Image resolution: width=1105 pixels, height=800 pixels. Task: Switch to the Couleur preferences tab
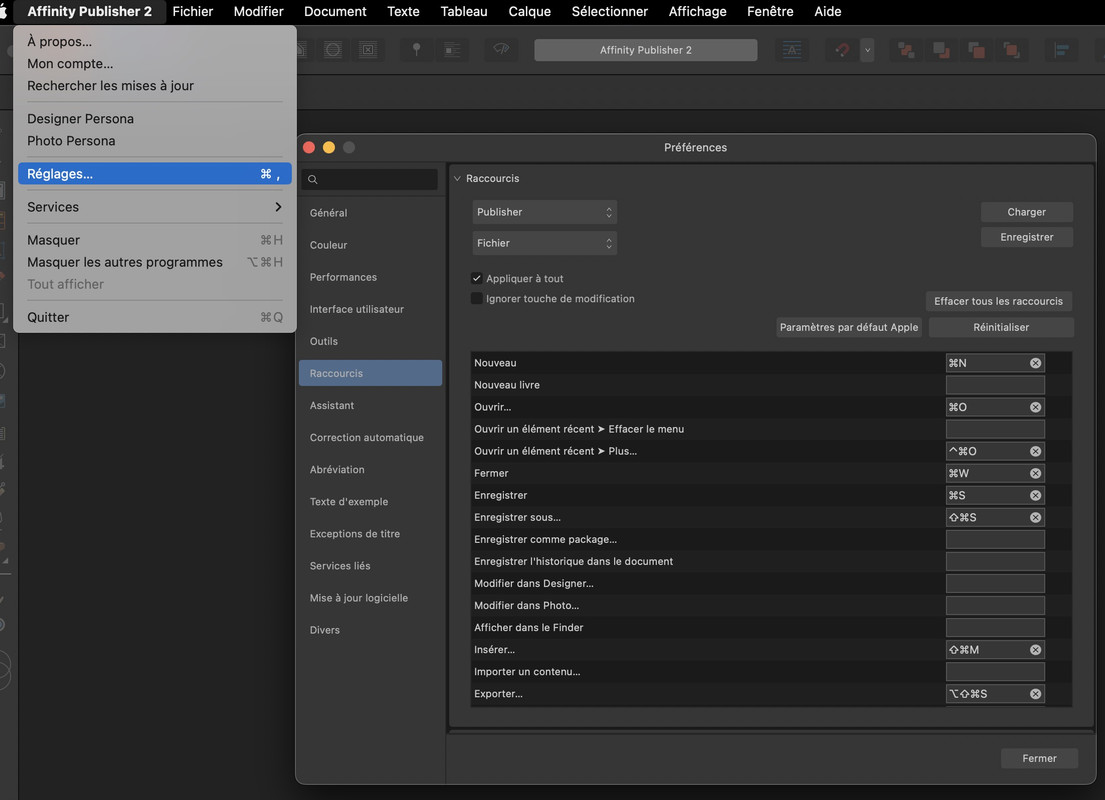pyautogui.click(x=370, y=245)
